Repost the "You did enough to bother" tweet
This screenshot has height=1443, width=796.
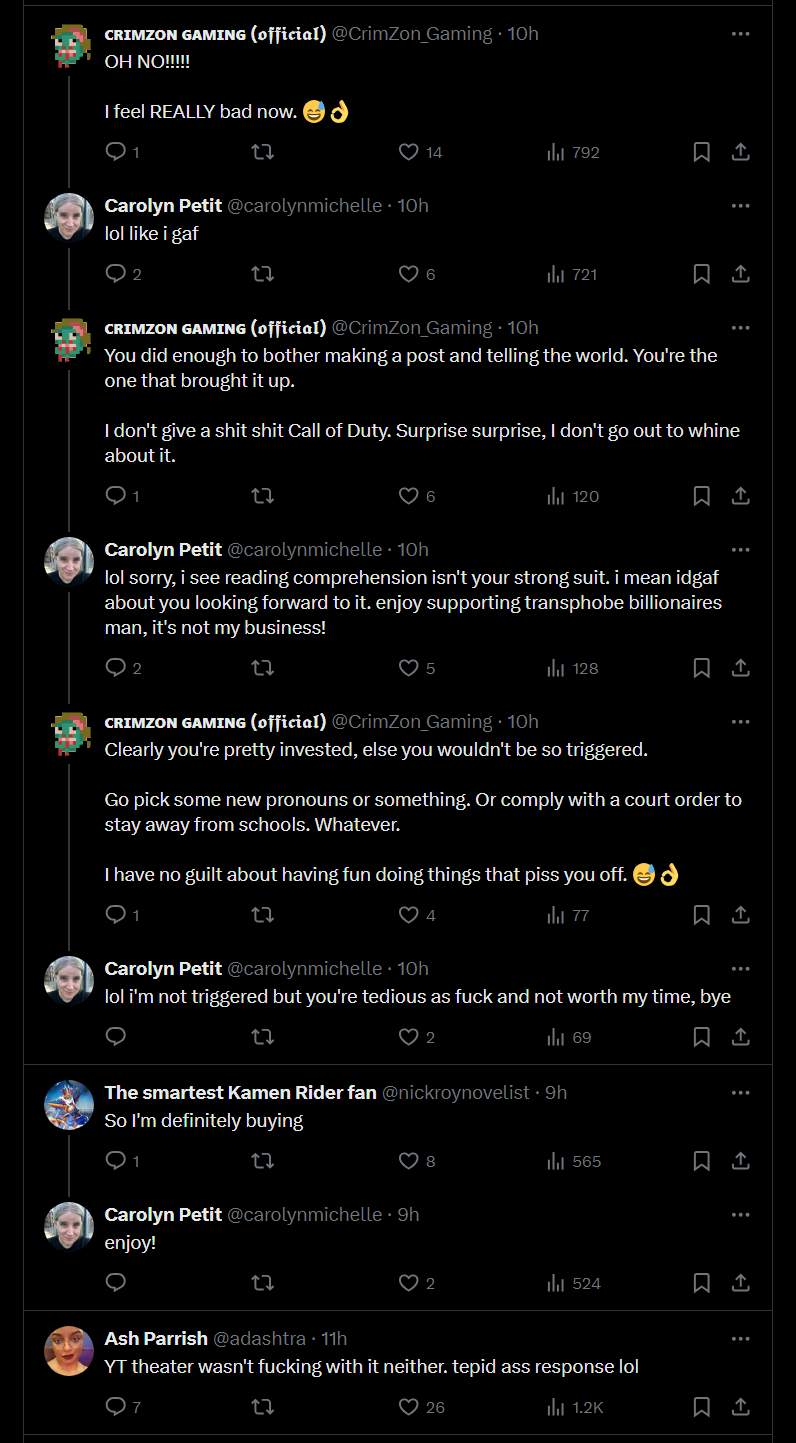coord(262,496)
